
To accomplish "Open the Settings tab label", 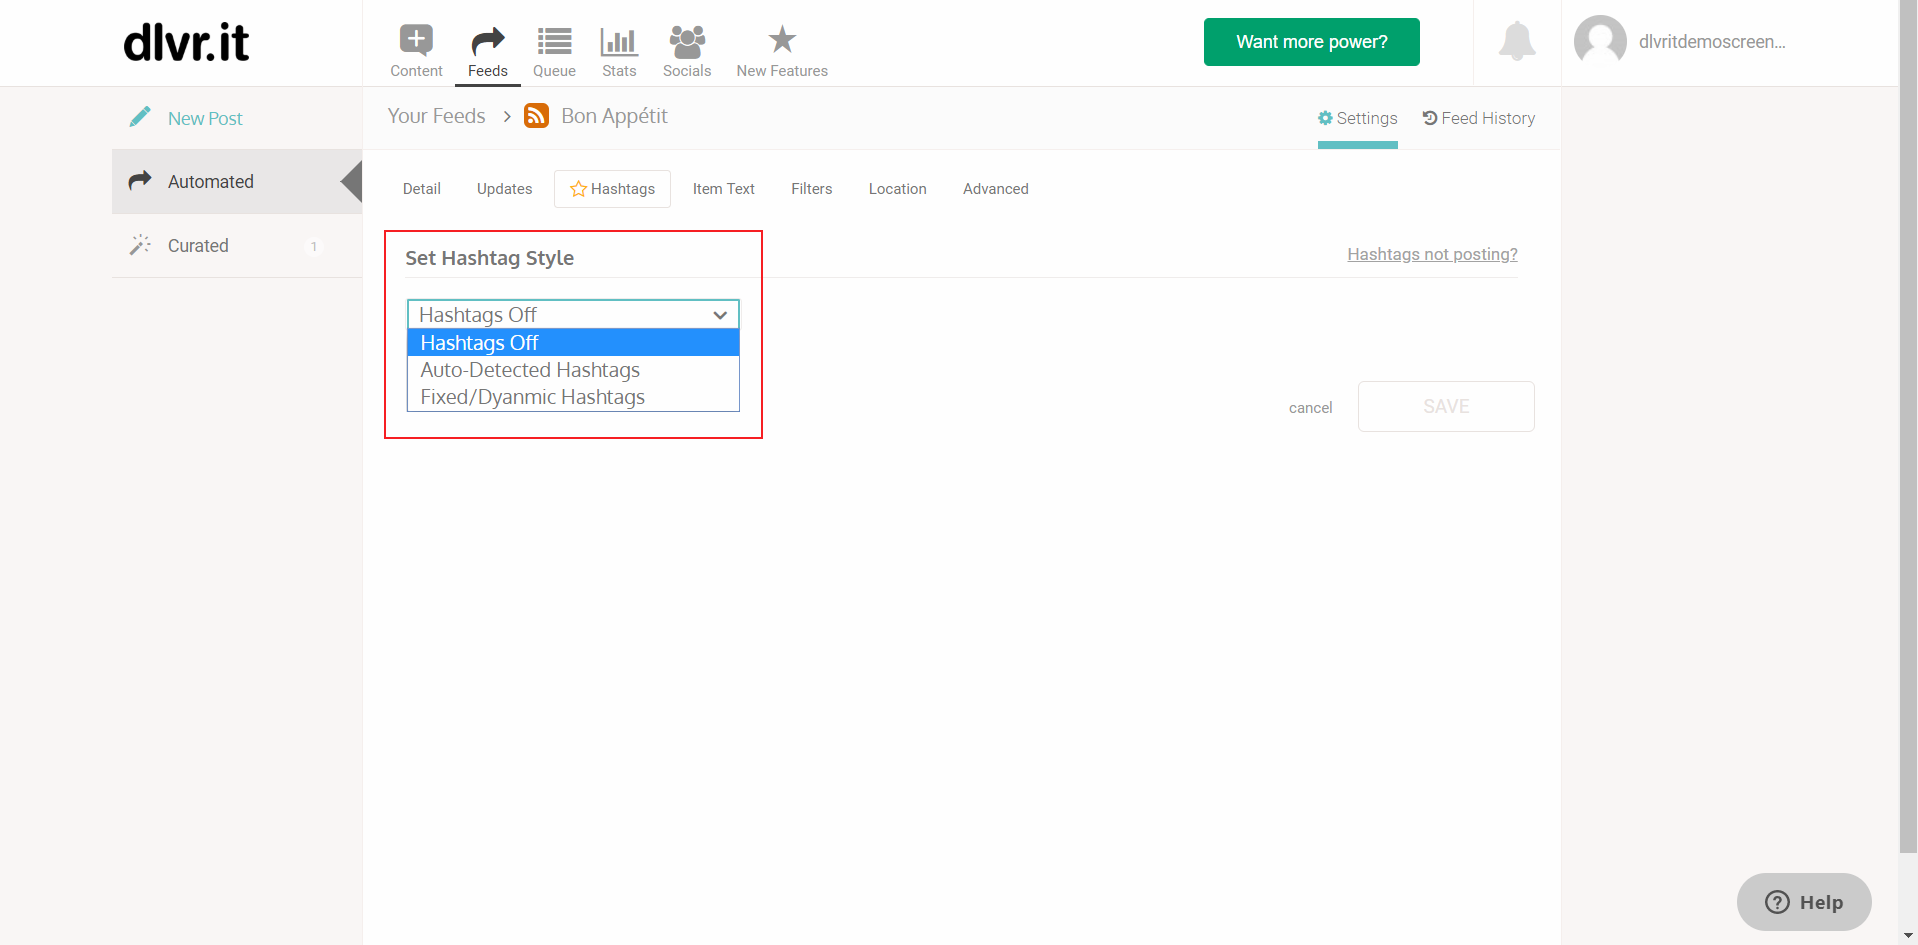I will [1367, 118].
